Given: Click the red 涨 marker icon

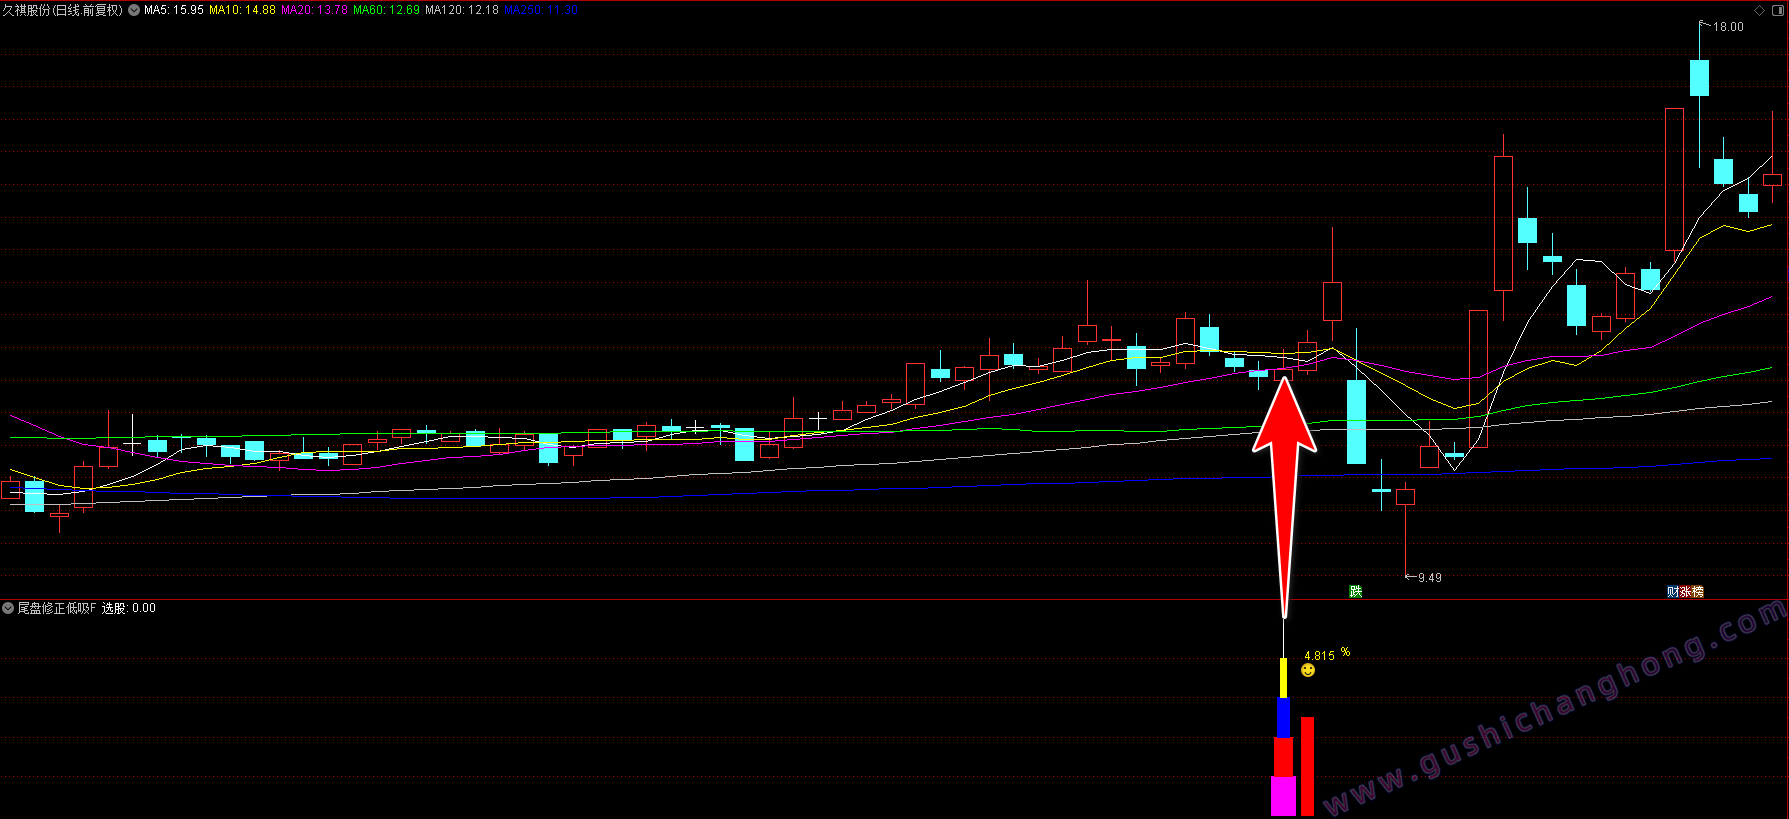Looking at the screenshot, I should tap(1685, 591).
